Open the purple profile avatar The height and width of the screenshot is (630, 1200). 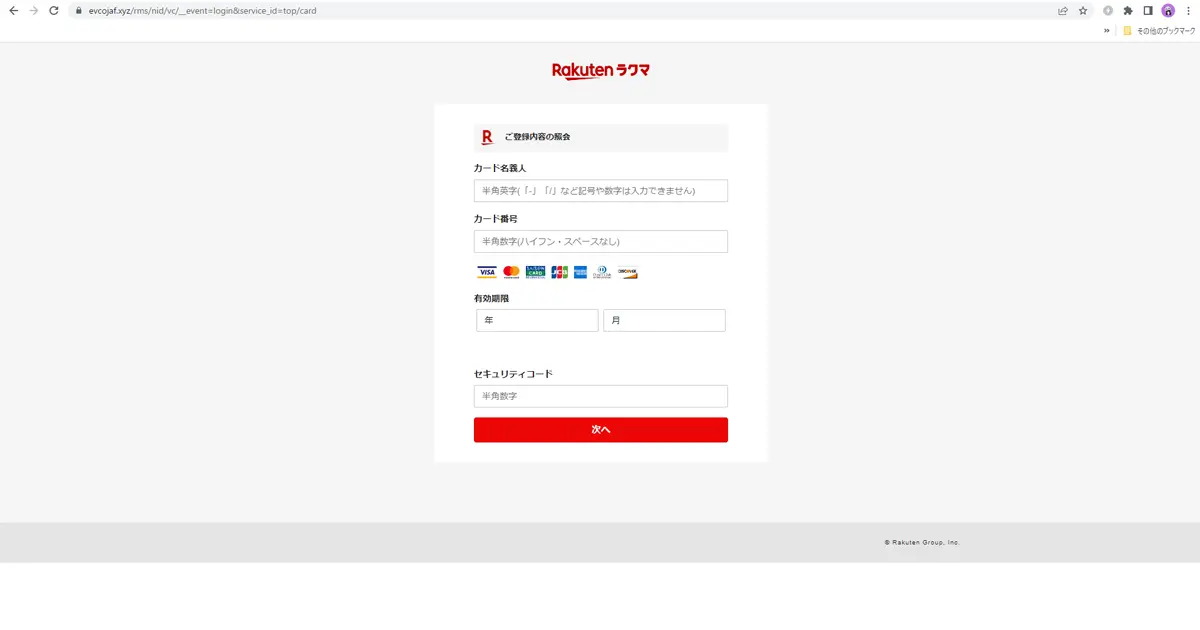[1168, 11]
